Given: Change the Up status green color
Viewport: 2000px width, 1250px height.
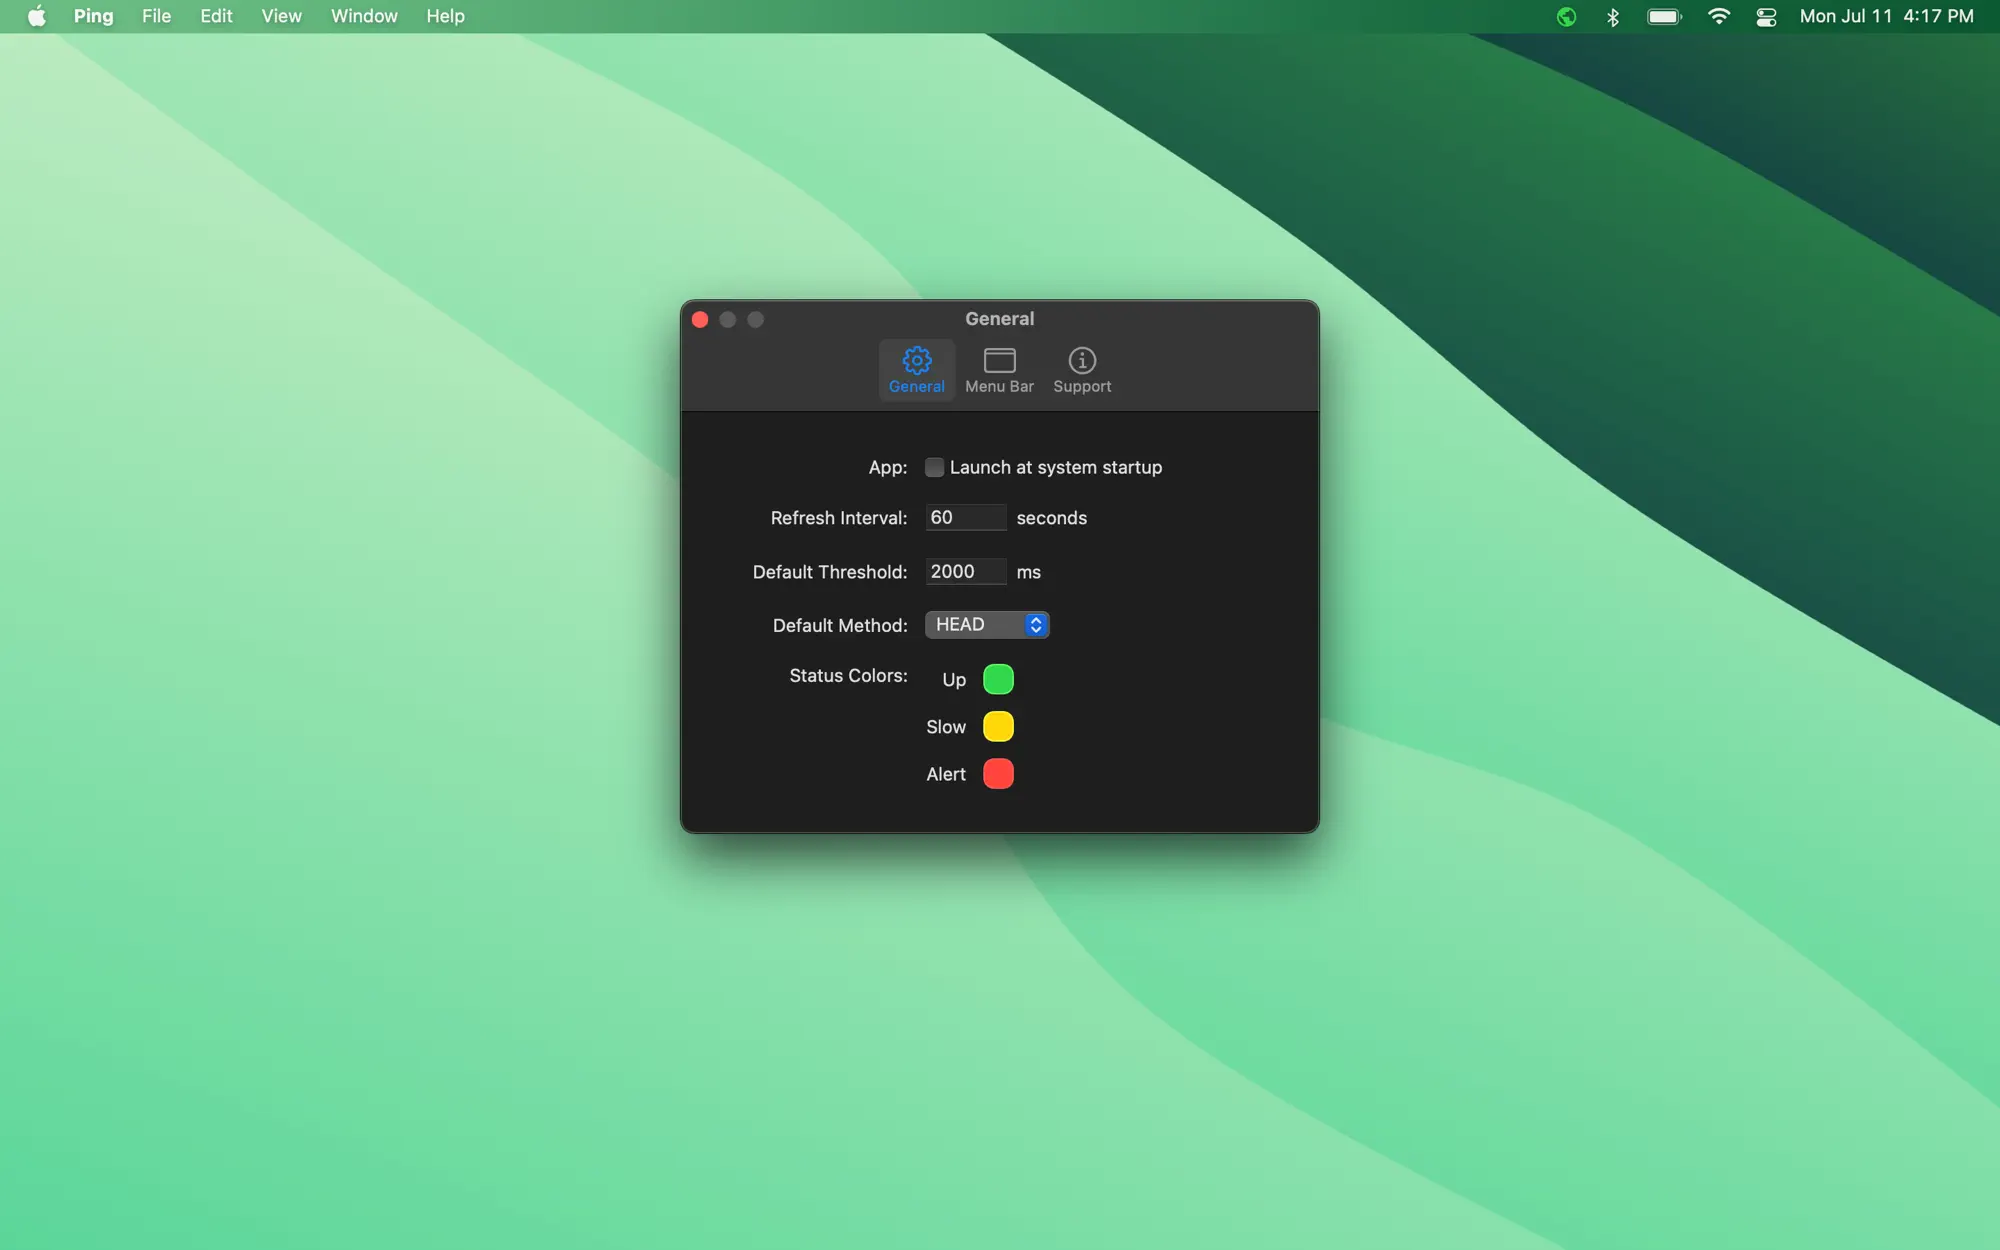Looking at the screenshot, I should click(998, 679).
